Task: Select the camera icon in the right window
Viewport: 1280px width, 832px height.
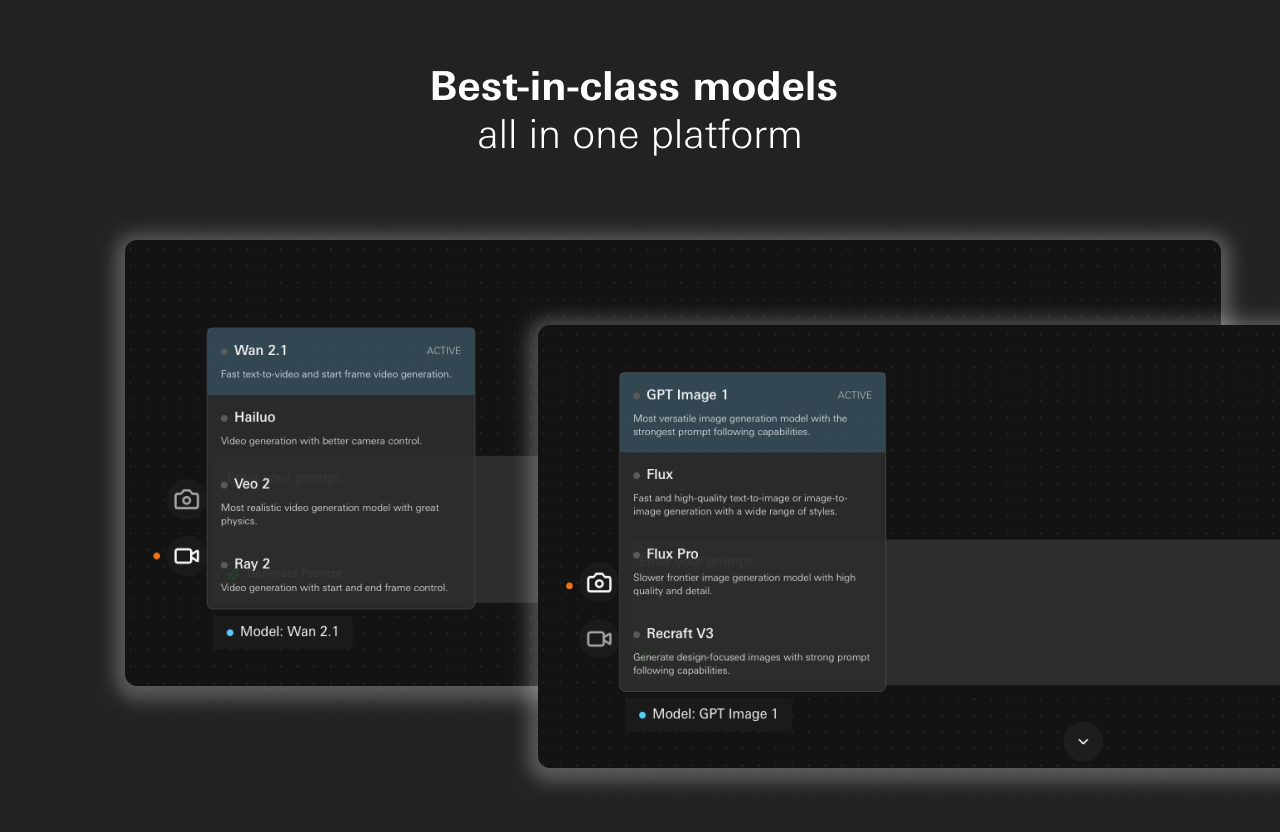Action: tap(599, 583)
